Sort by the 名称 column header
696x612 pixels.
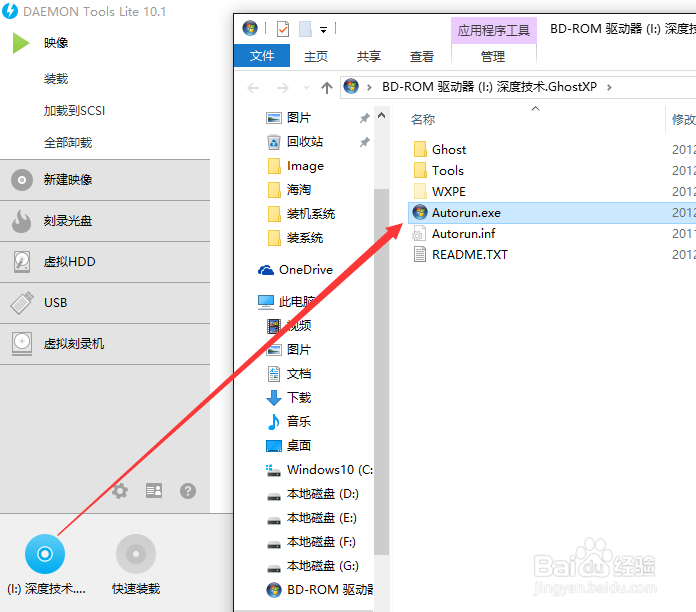pos(423,119)
